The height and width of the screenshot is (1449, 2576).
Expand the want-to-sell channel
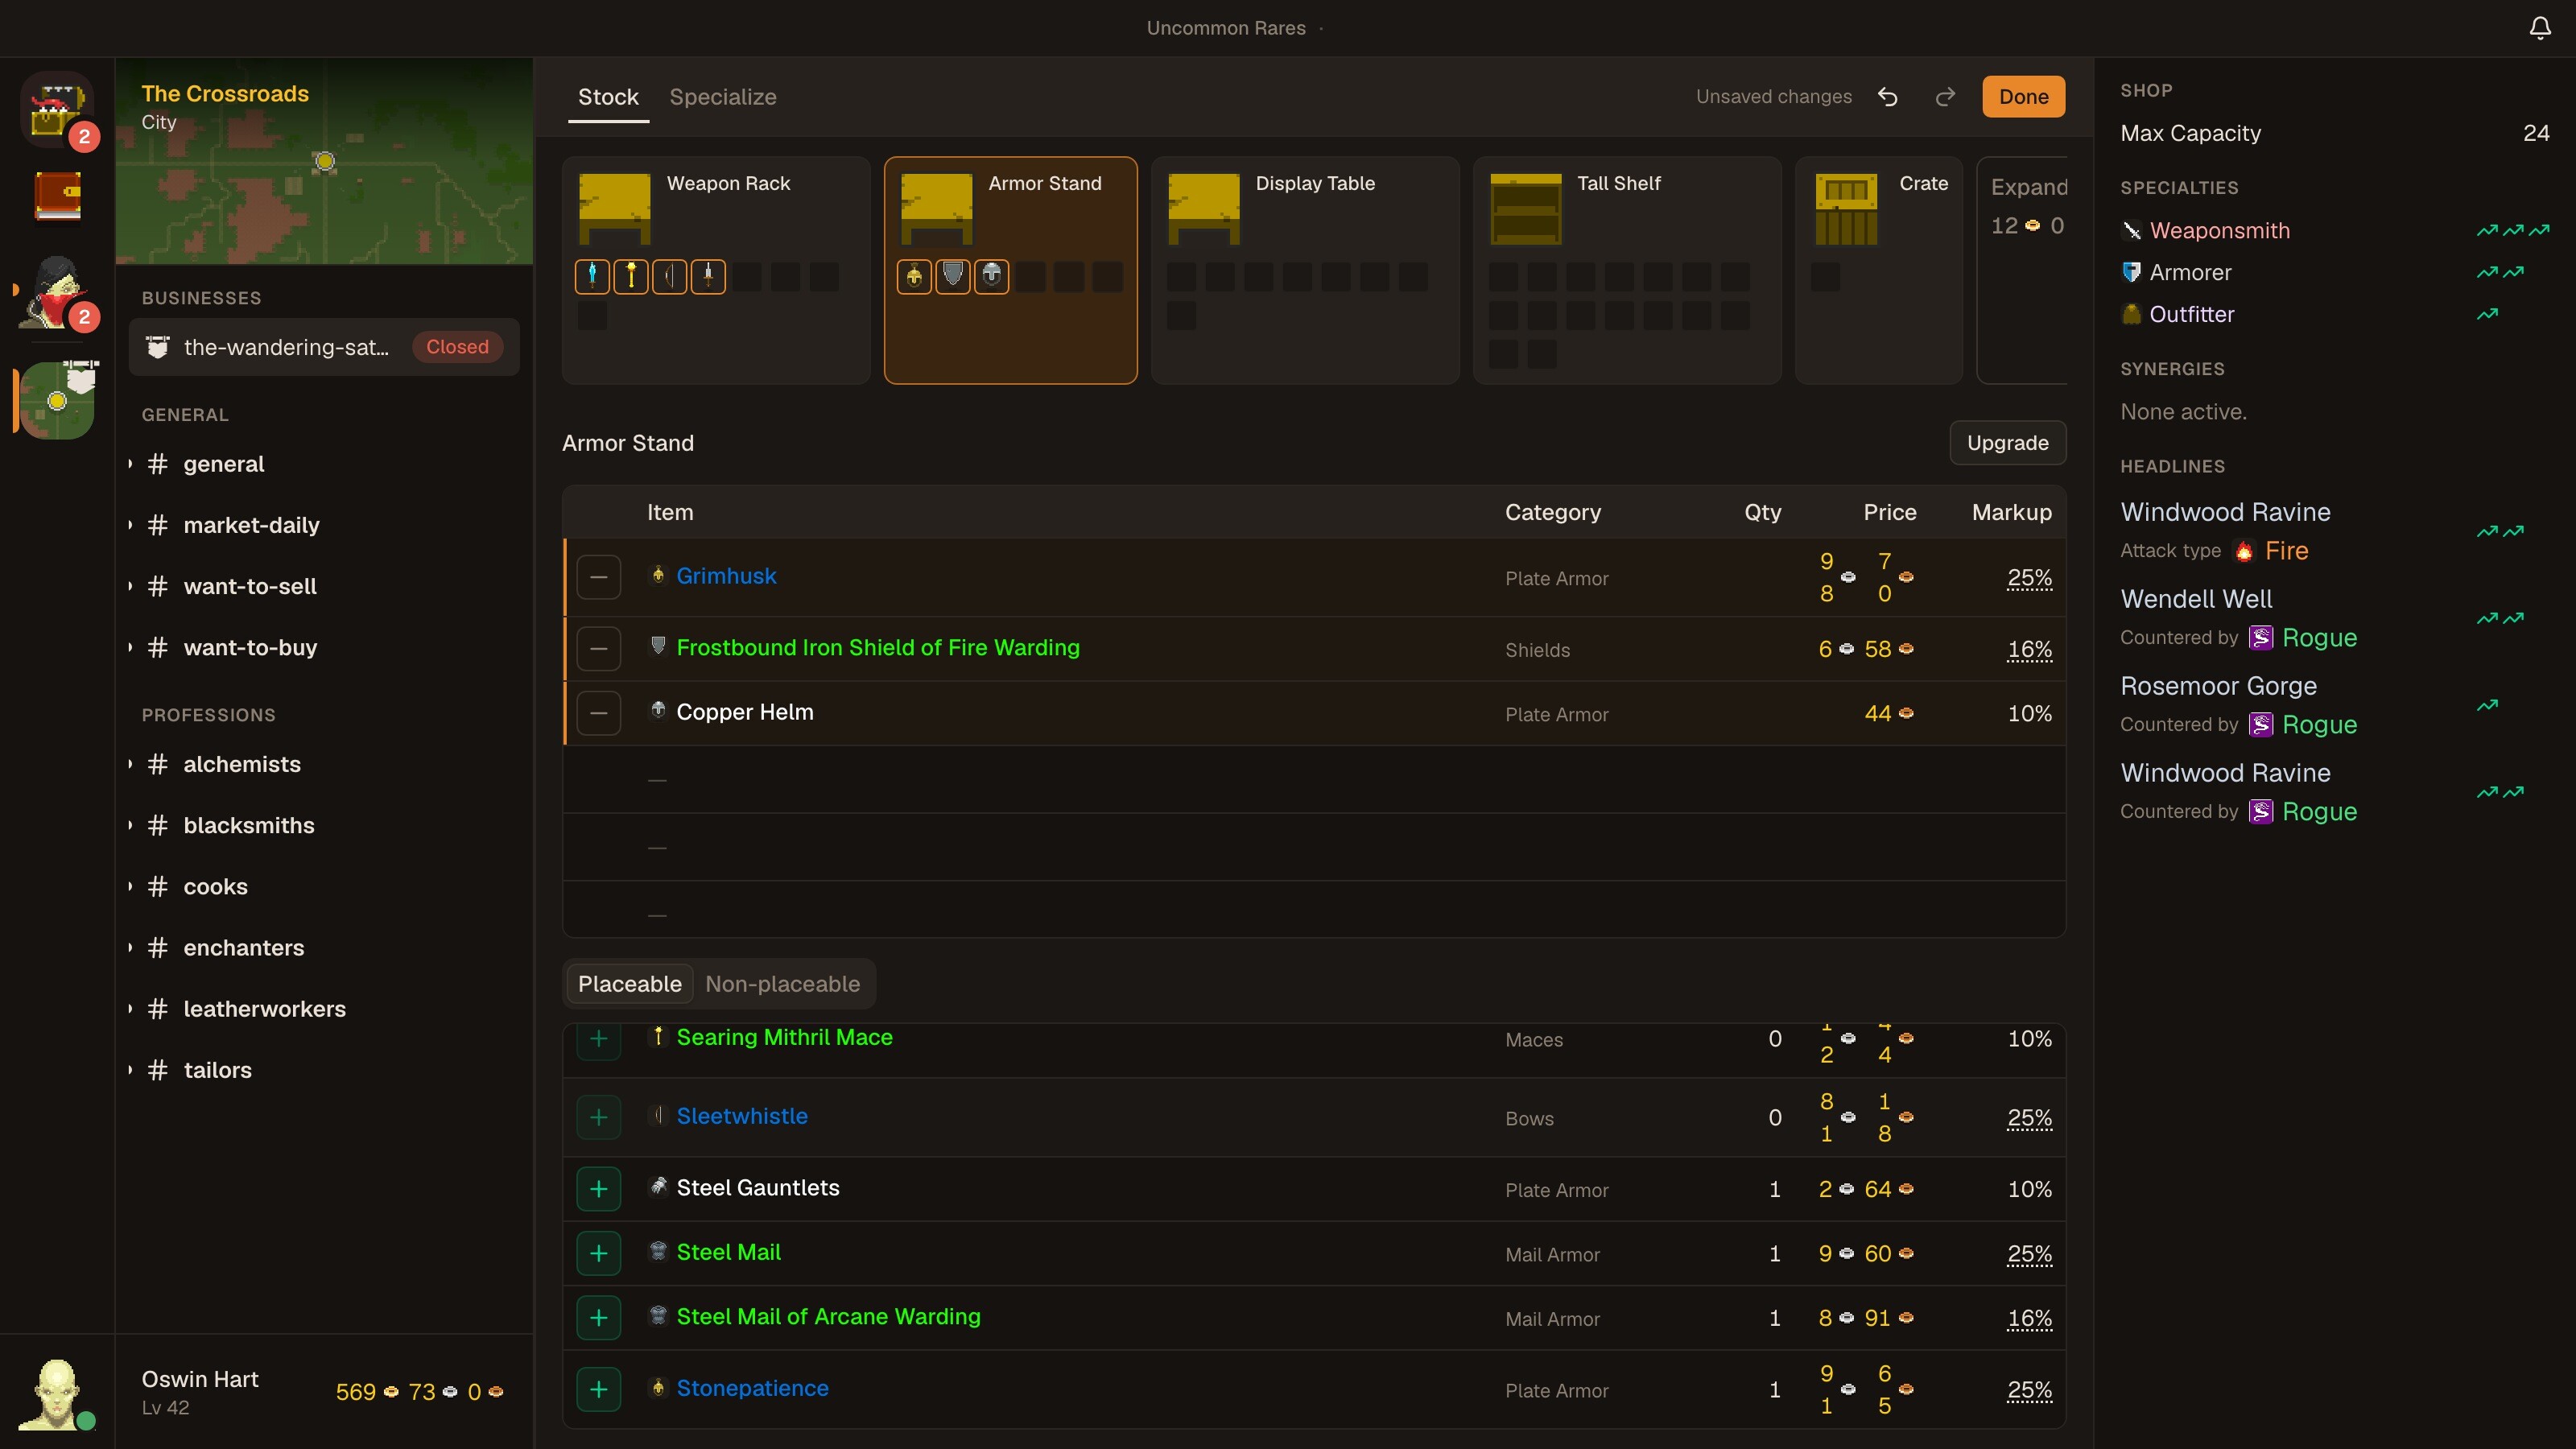pos(130,586)
